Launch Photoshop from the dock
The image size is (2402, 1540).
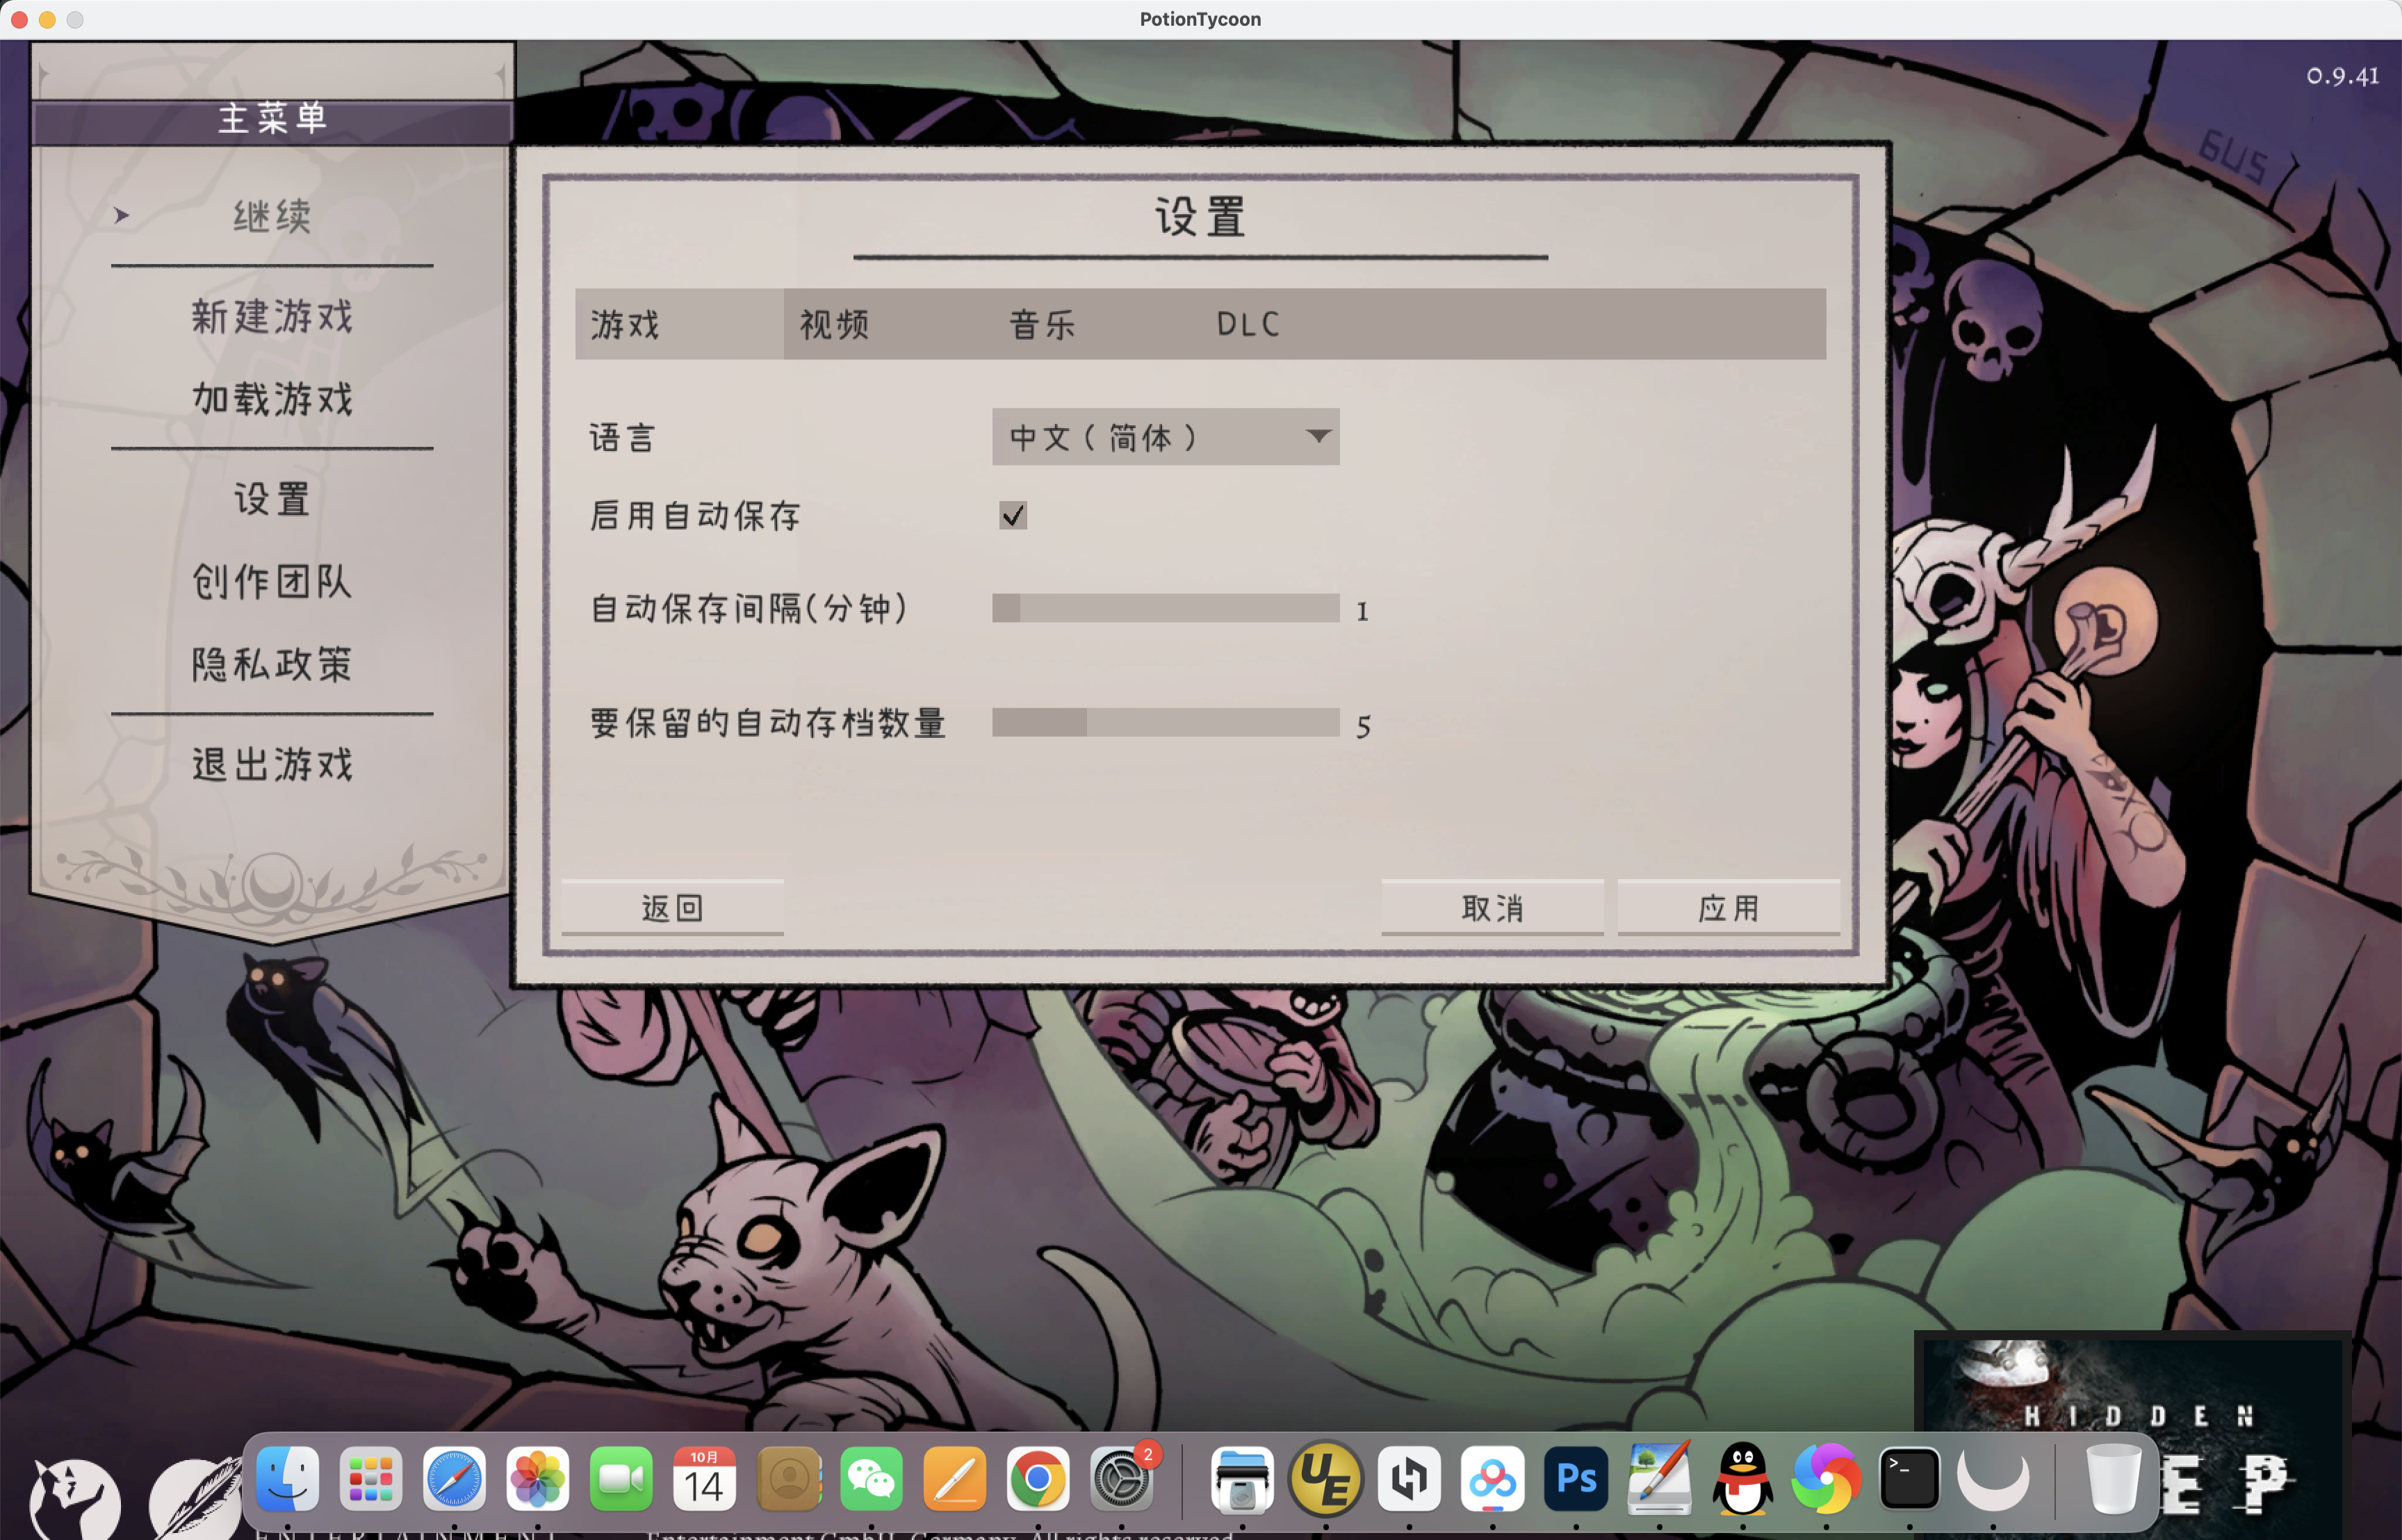(x=1576, y=1478)
